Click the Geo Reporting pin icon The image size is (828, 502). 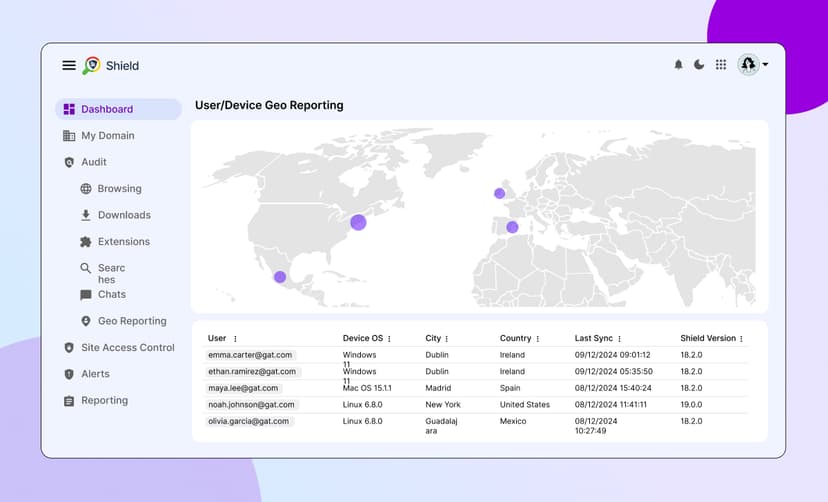point(86,321)
